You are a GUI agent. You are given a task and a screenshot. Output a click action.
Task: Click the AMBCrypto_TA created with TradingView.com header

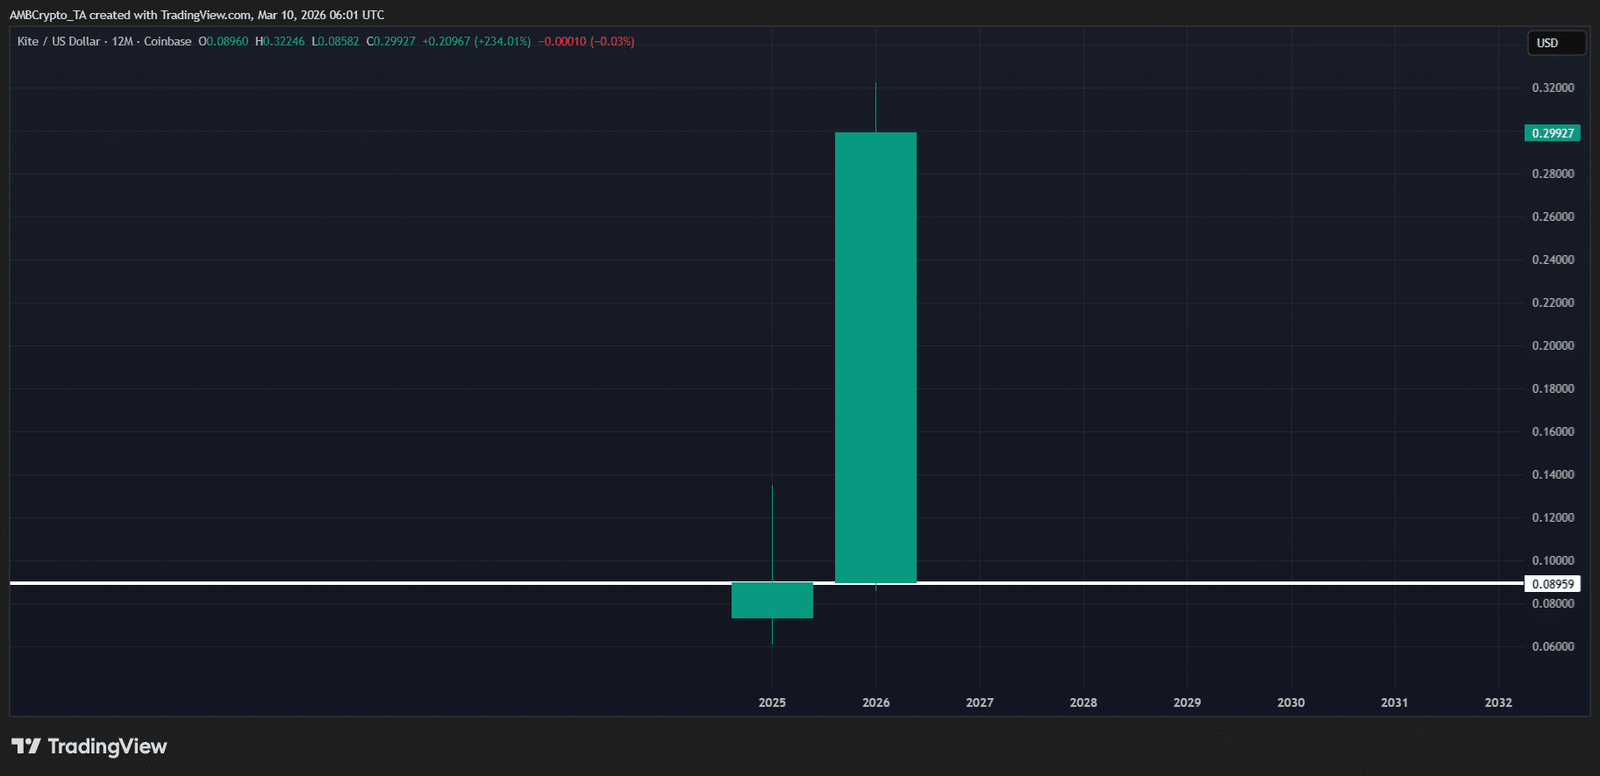pyautogui.click(x=196, y=15)
